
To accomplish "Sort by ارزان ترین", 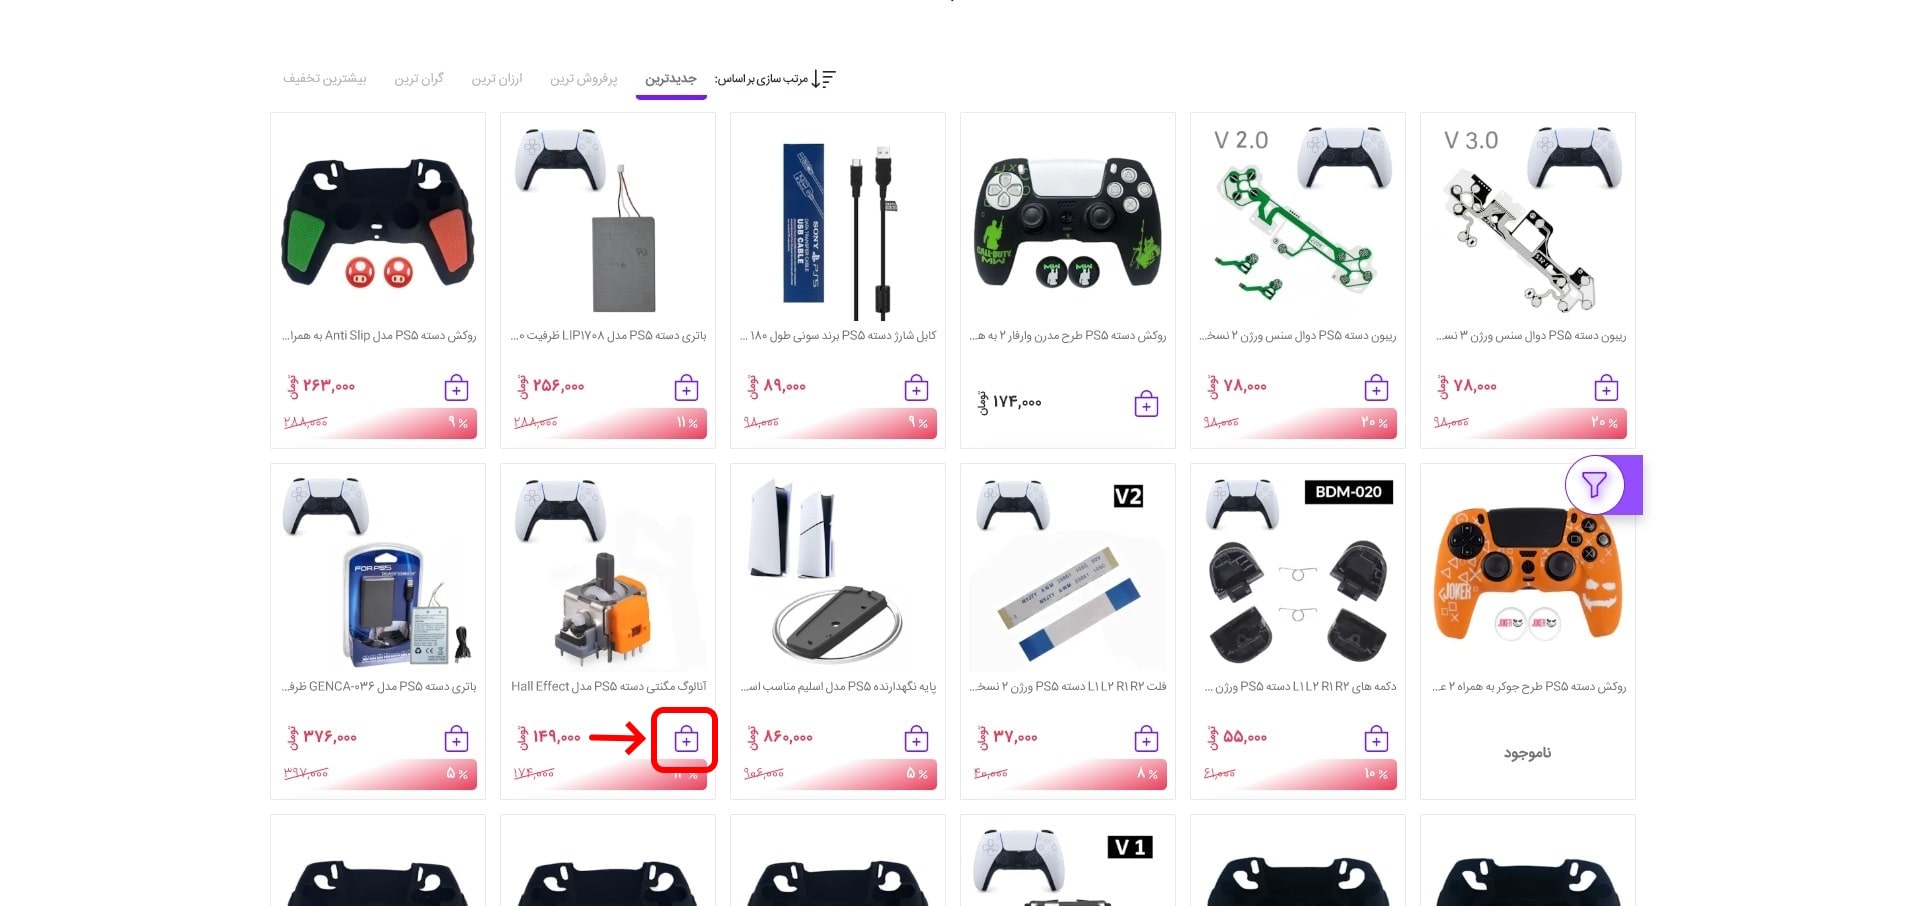I will 497,78.
